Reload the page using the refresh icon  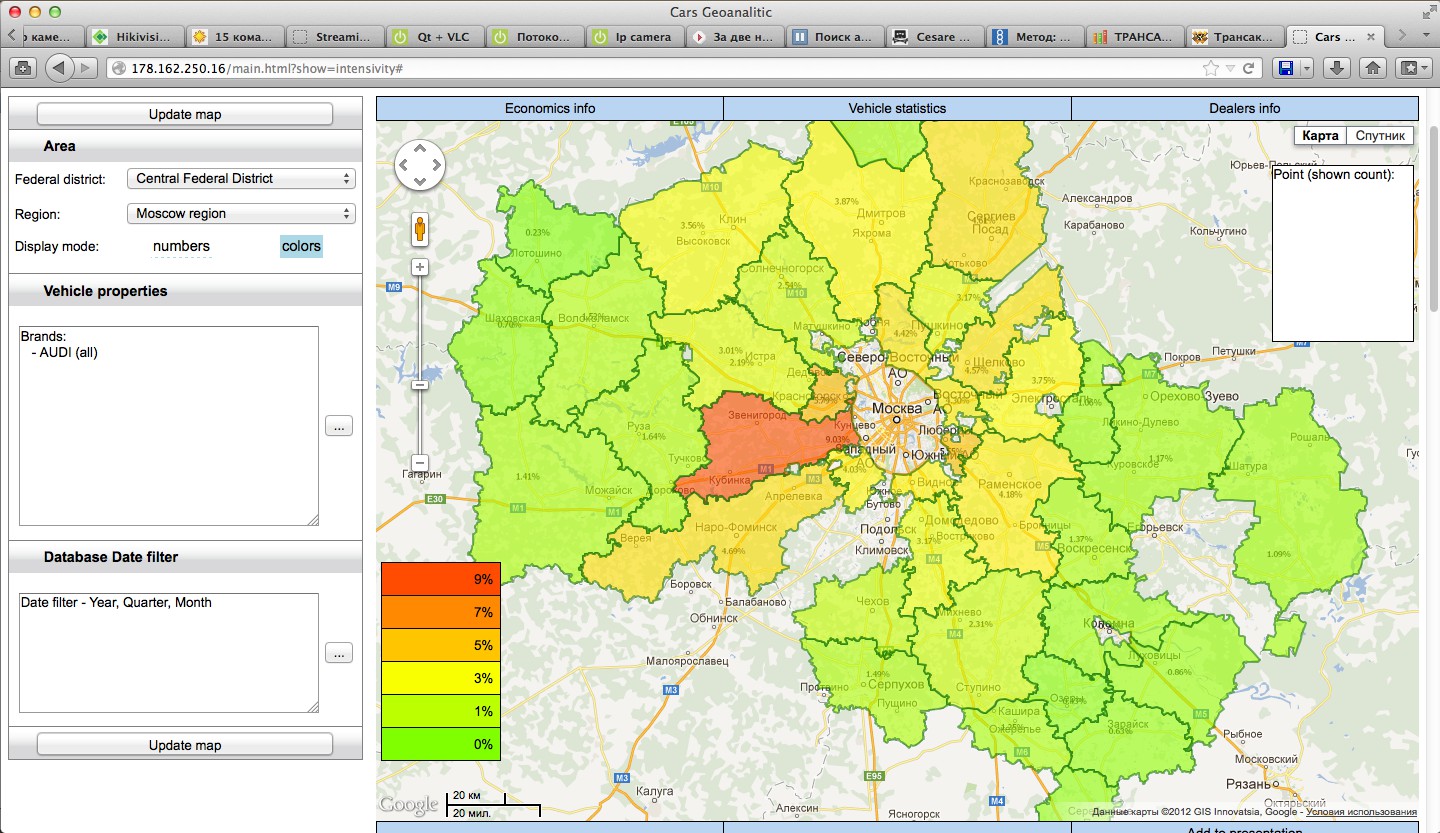[x=1248, y=68]
